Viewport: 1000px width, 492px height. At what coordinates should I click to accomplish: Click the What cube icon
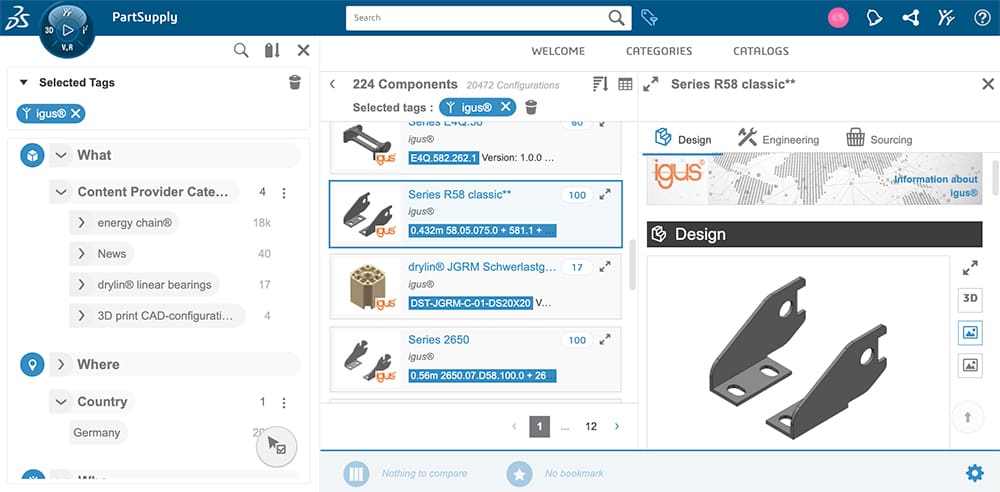coord(32,155)
